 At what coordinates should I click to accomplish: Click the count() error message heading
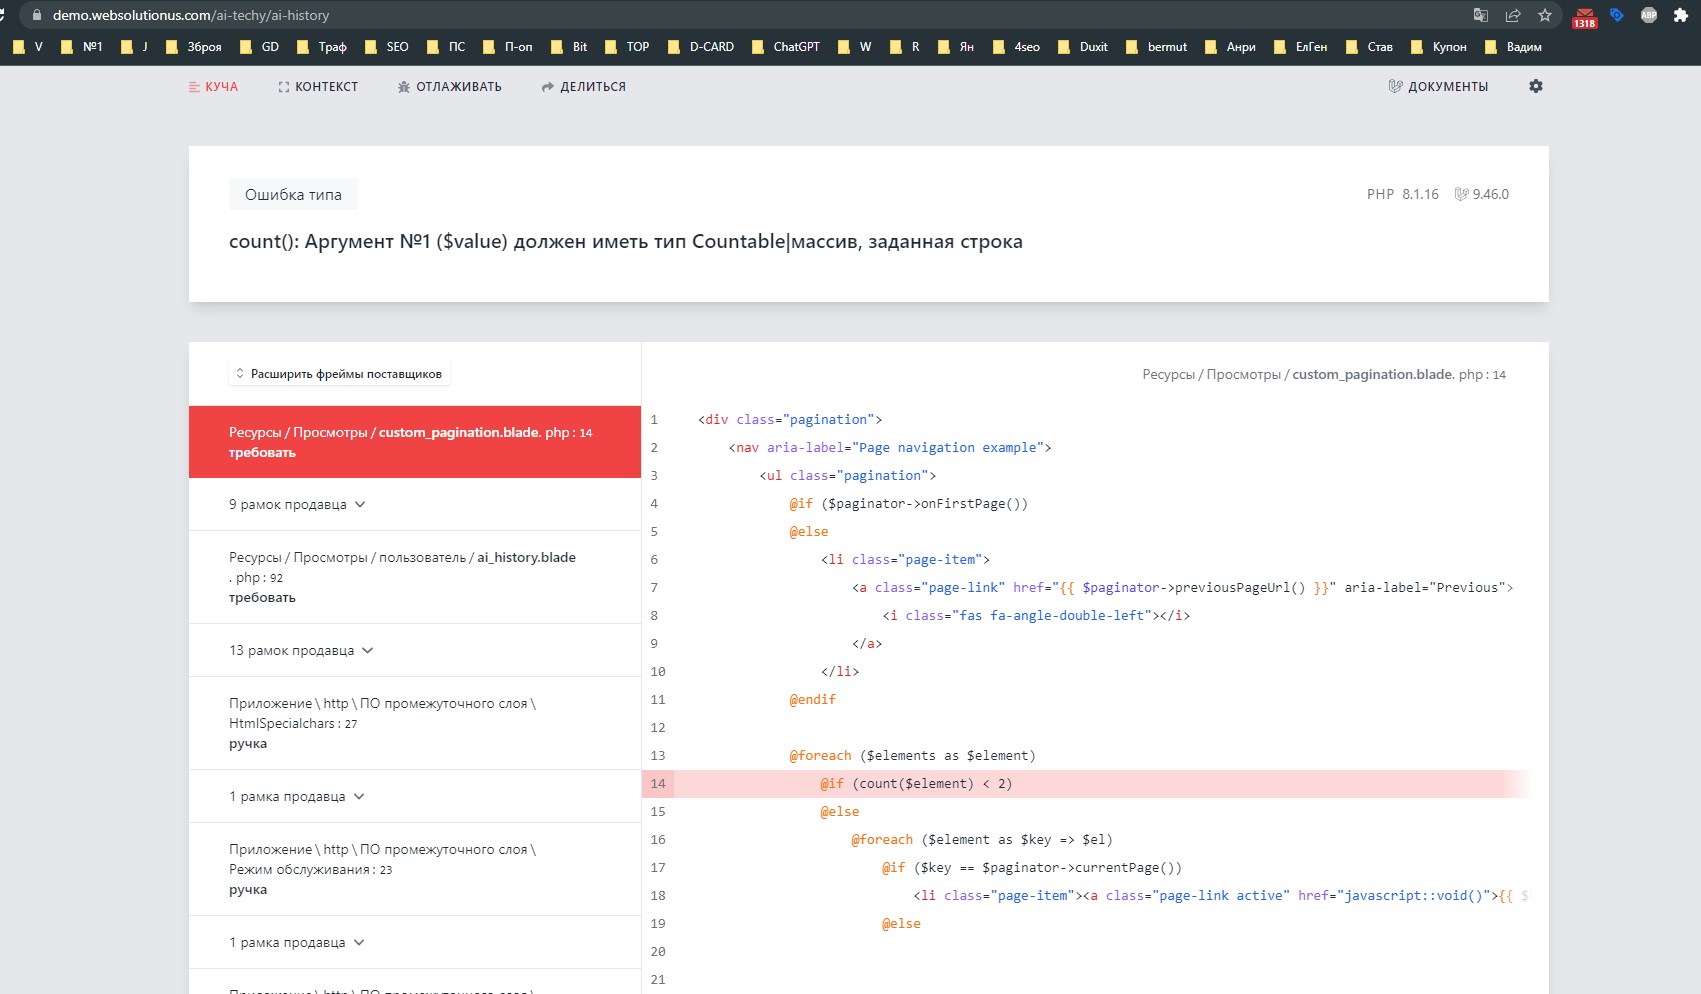pyautogui.click(x=626, y=242)
